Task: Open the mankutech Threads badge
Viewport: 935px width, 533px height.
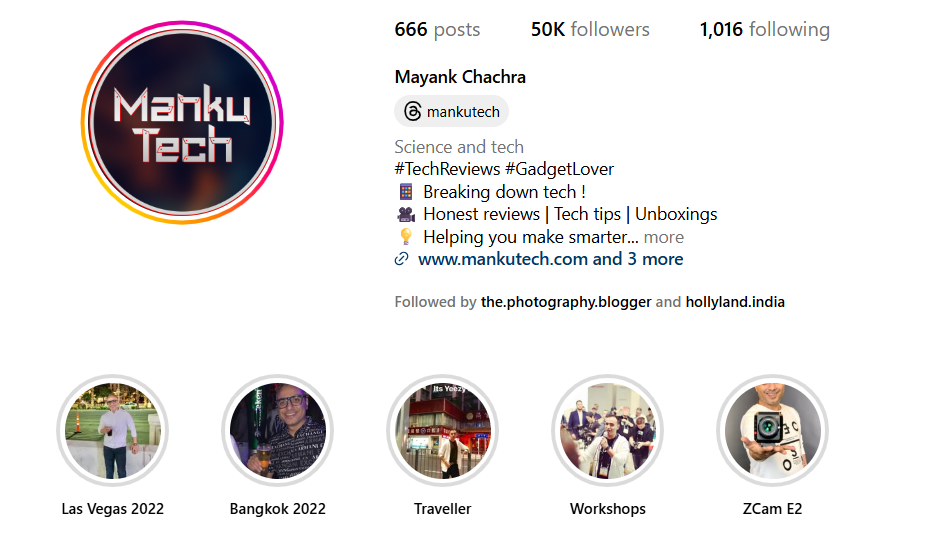Action: (x=451, y=111)
